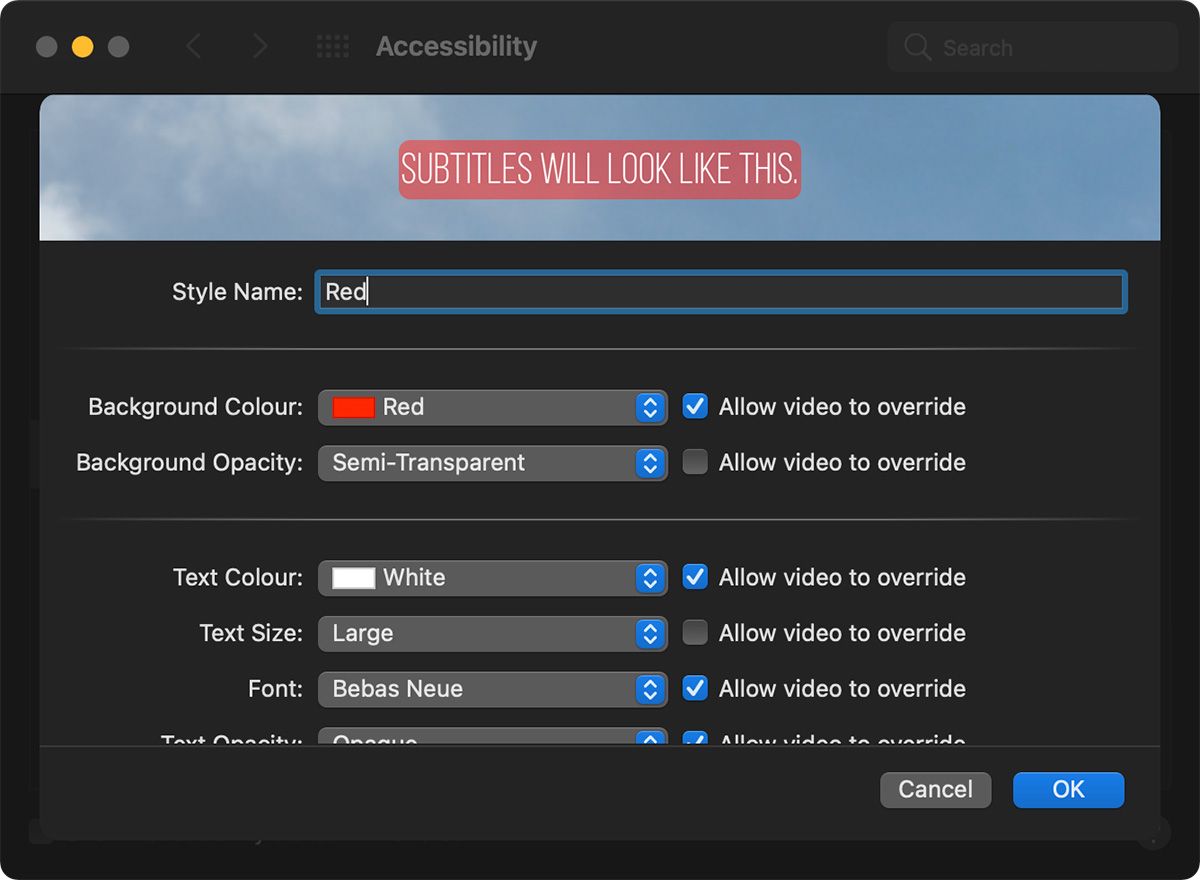Click the yellow minimize window button

pyautogui.click(x=82, y=47)
